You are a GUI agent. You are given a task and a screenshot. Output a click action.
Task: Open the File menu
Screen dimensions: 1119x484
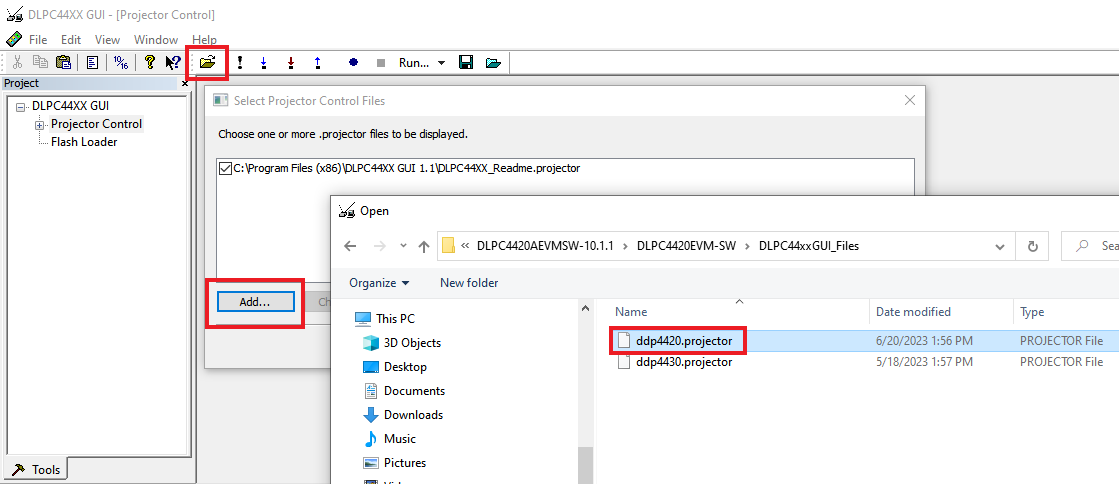(x=38, y=40)
